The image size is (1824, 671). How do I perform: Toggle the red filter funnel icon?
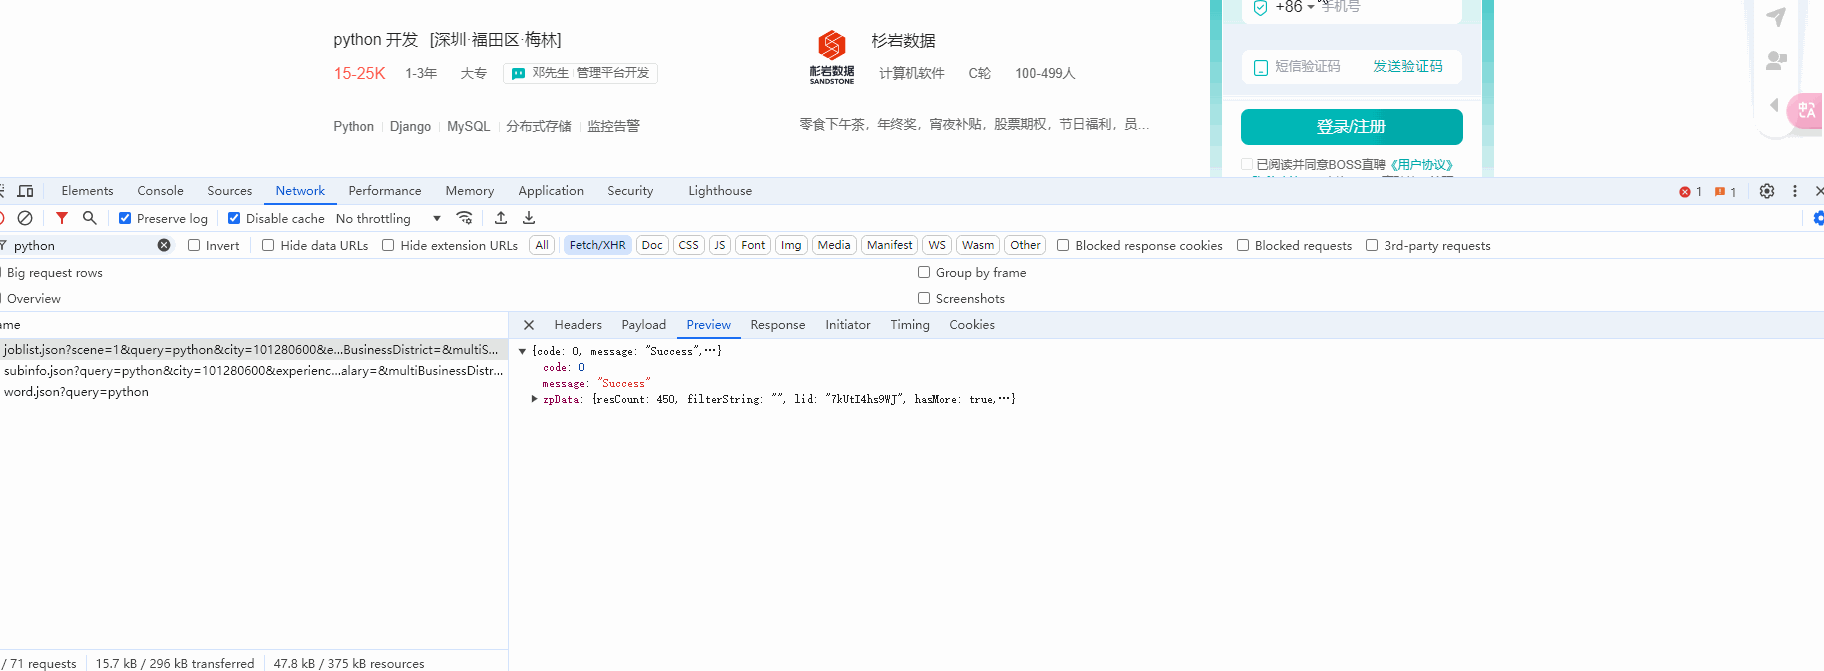(62, 218)
